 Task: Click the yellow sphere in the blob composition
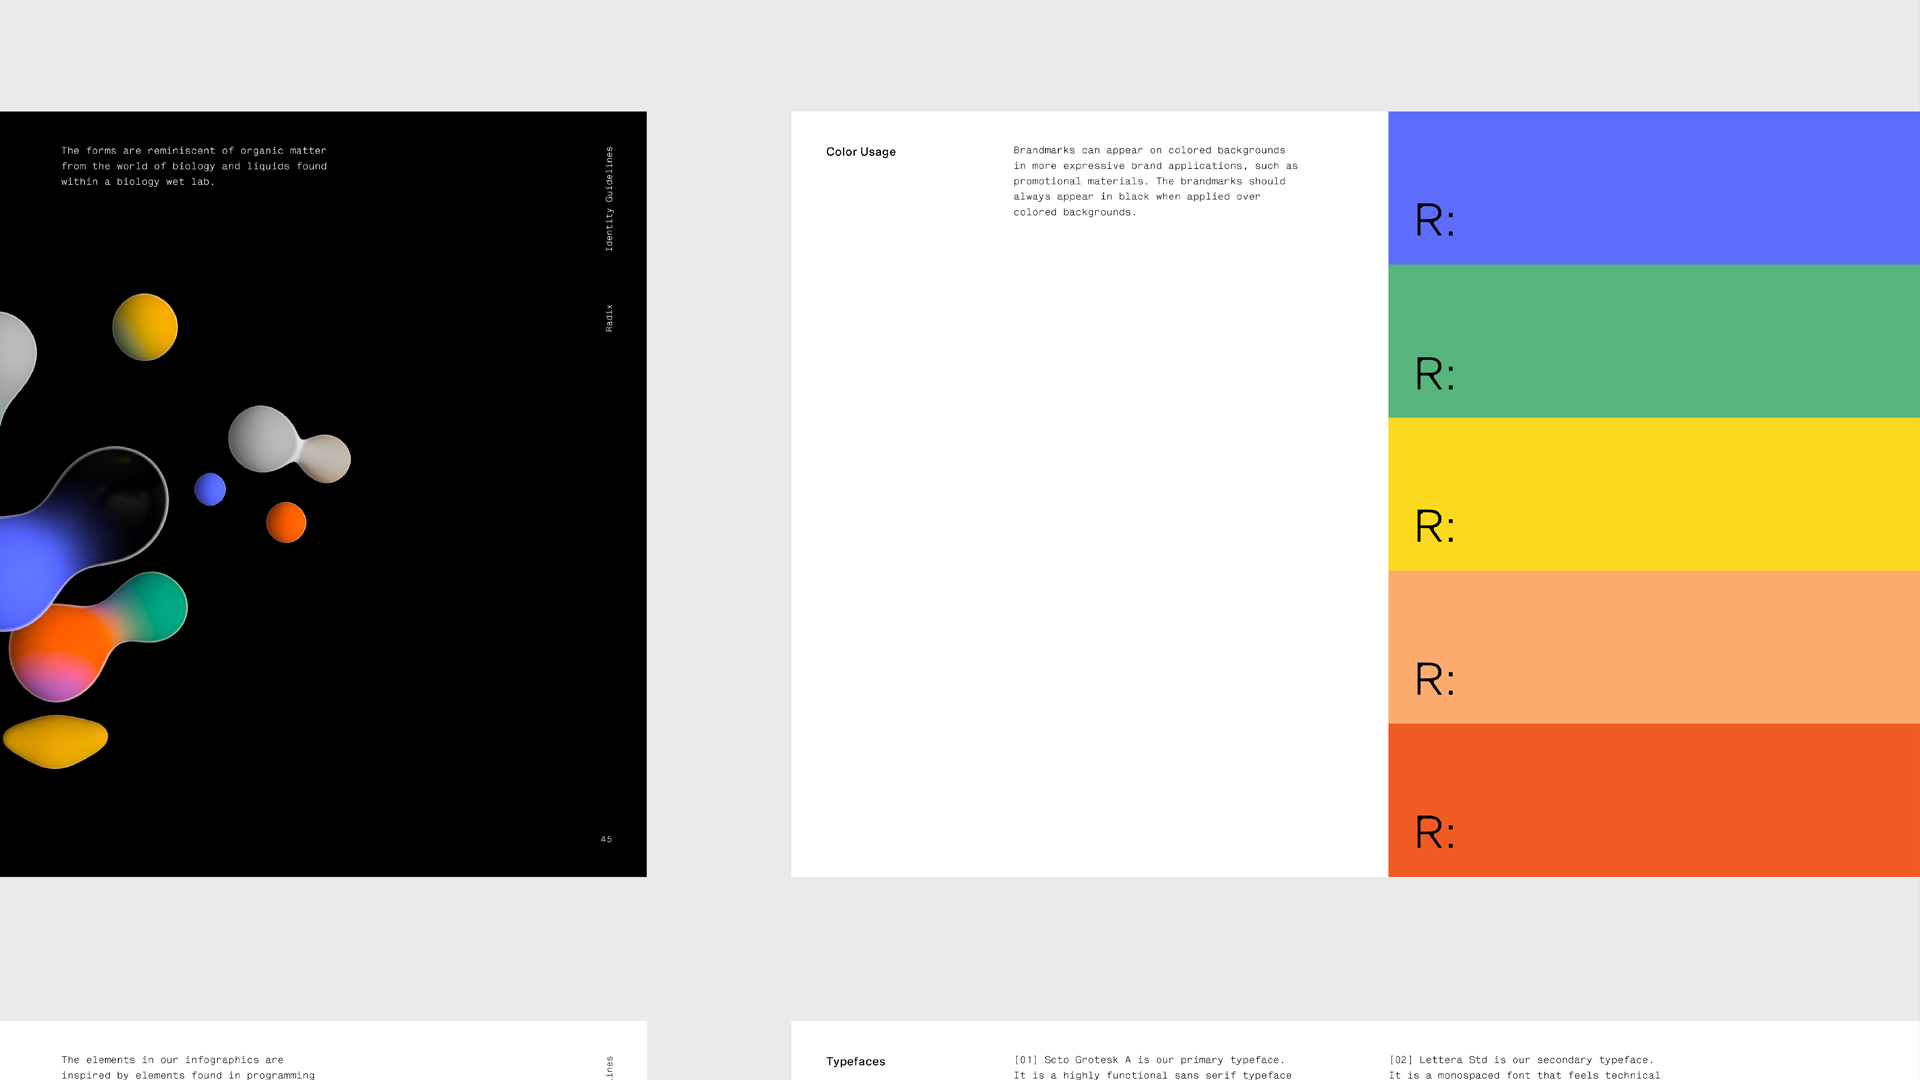tap(145, 327)
